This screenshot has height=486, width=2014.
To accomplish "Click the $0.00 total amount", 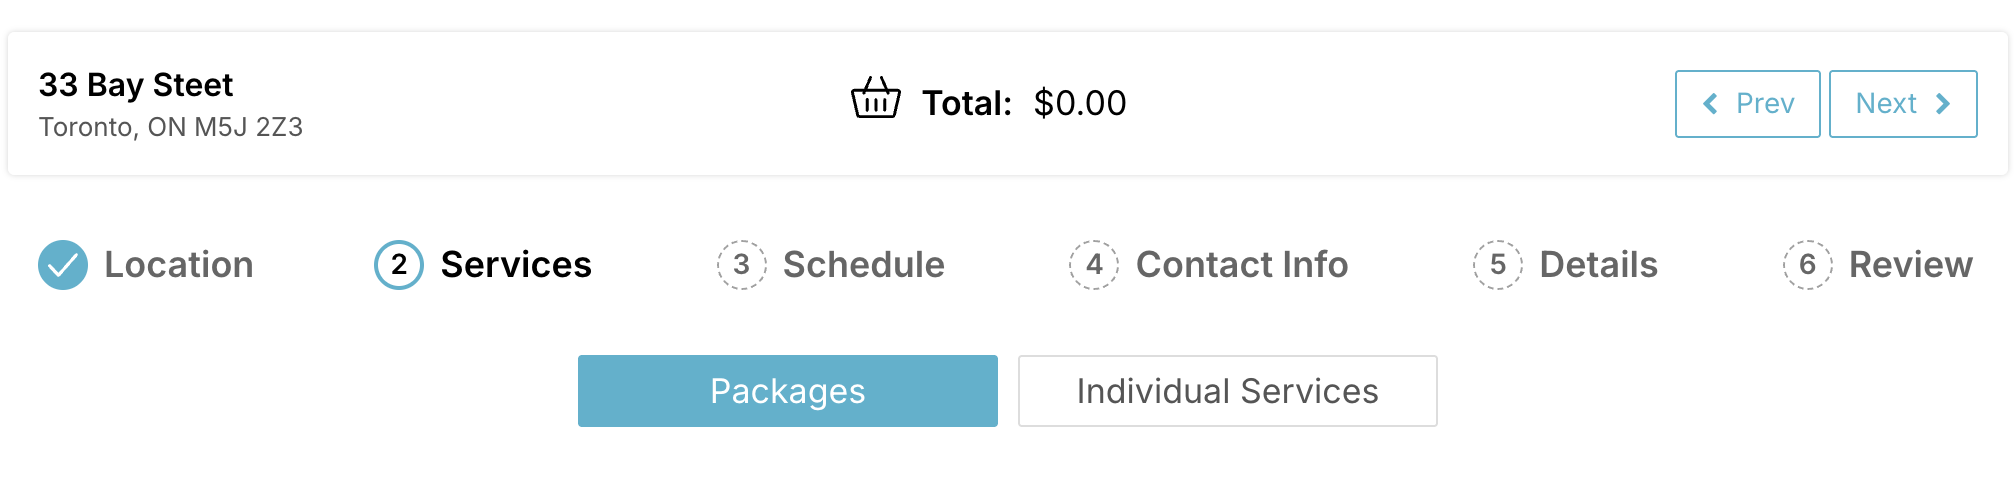I will point(1080,103).
